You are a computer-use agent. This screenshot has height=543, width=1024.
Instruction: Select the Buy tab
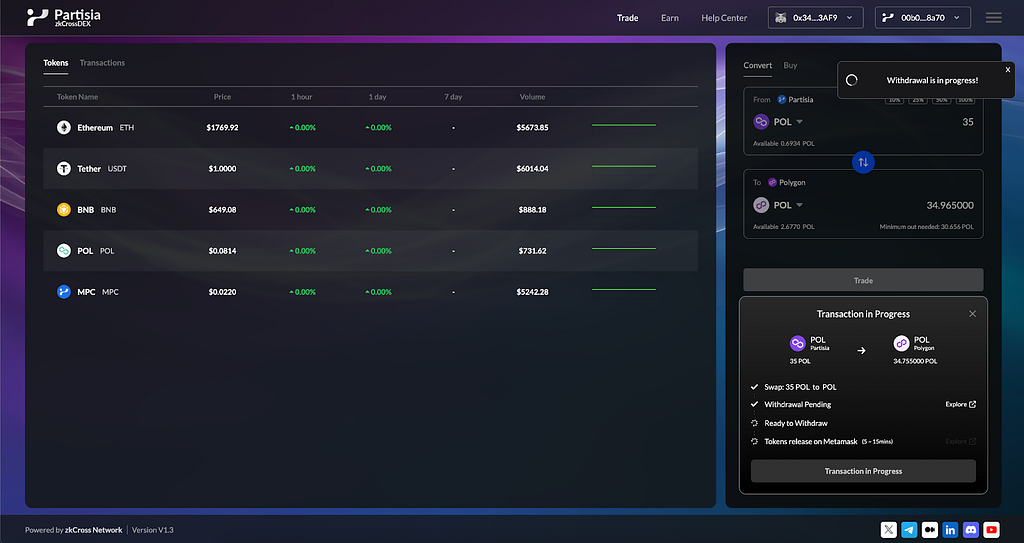790,65
